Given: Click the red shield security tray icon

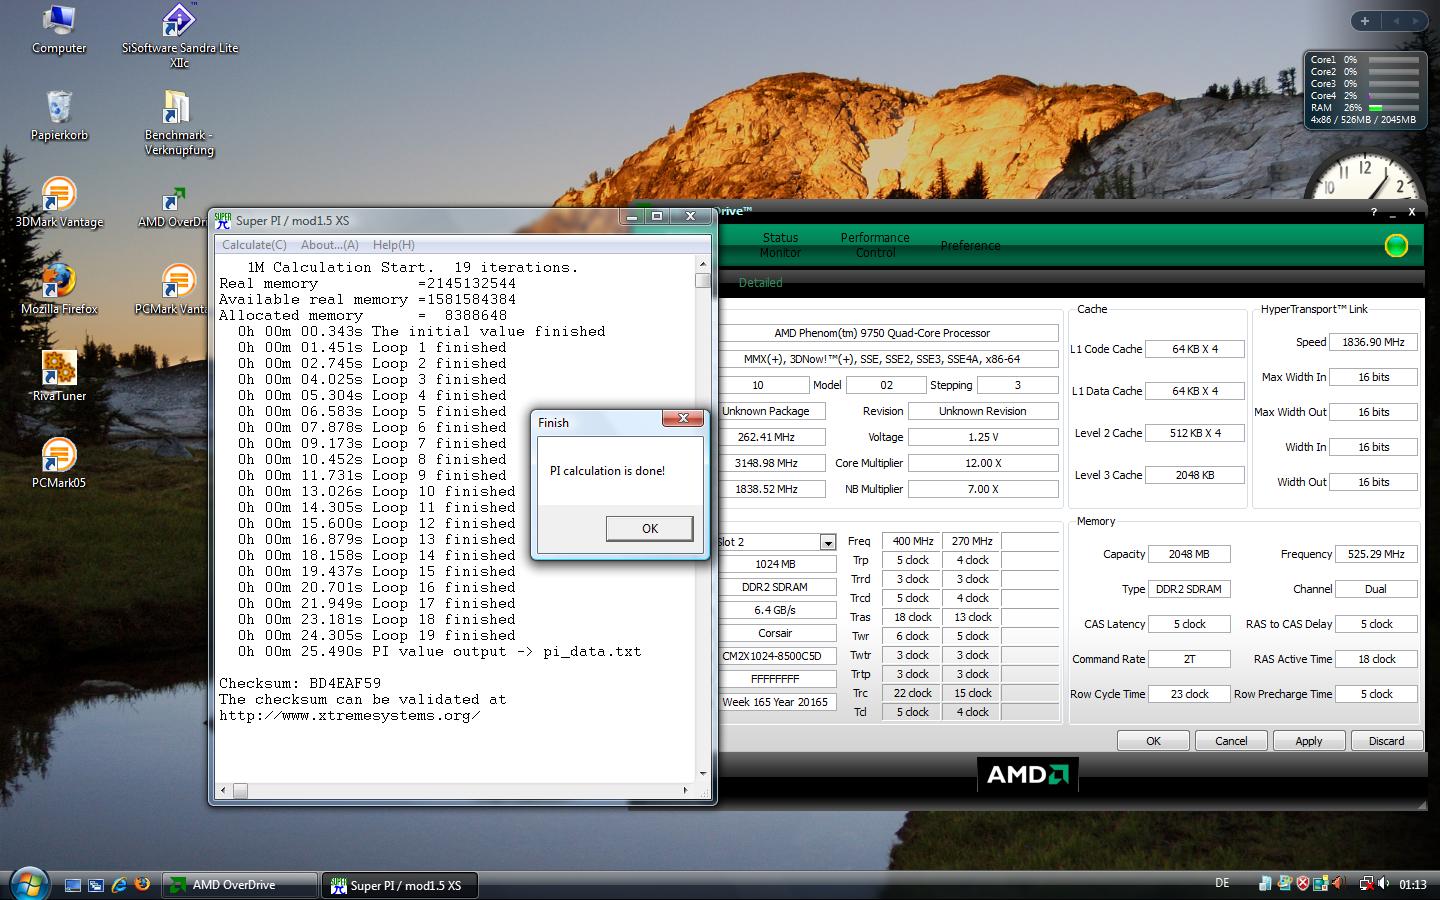Looking at the screenshot, I should [x=1303, y=884].
